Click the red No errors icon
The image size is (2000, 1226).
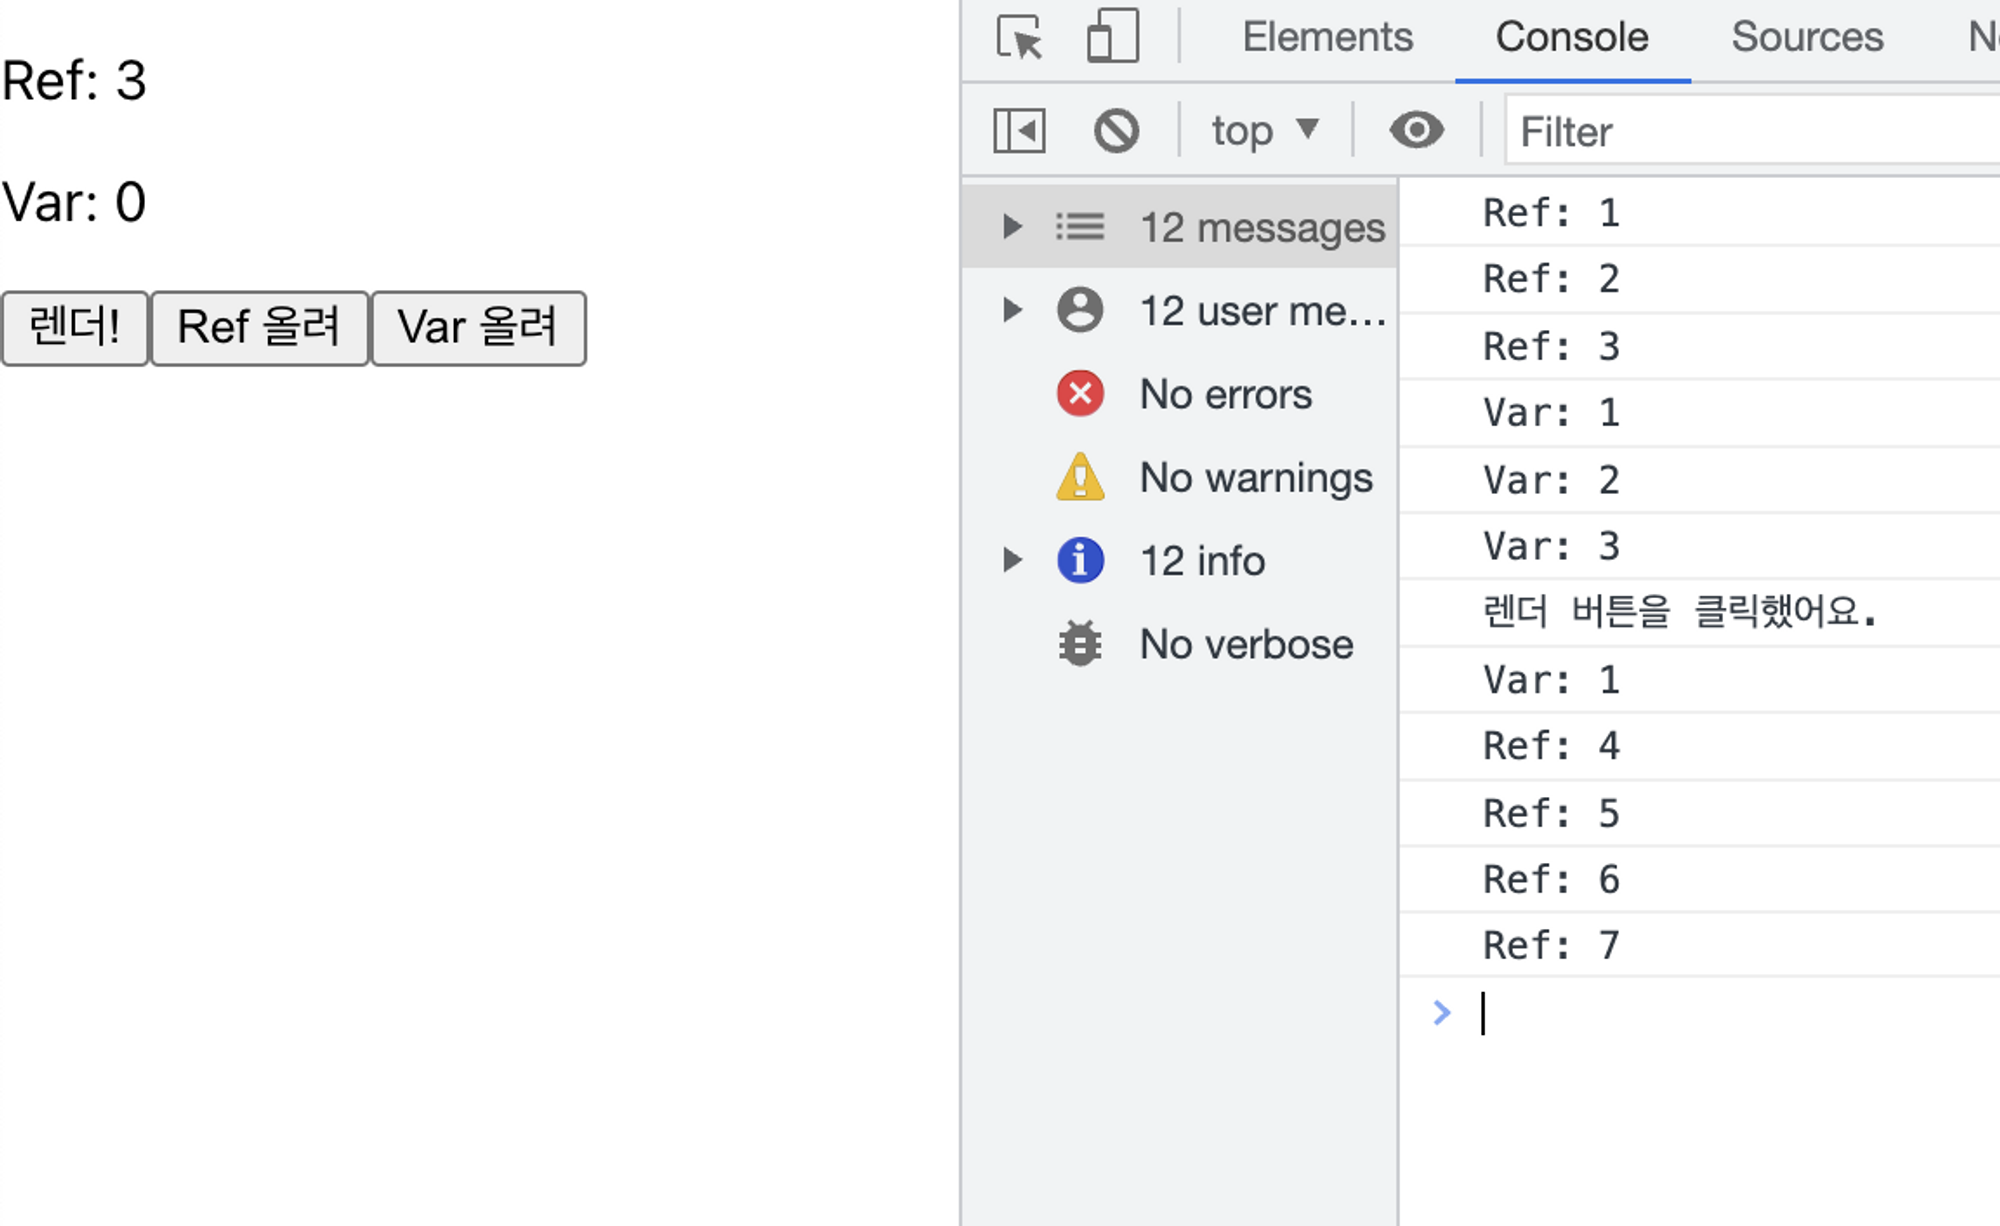[x=1080, y=394]
